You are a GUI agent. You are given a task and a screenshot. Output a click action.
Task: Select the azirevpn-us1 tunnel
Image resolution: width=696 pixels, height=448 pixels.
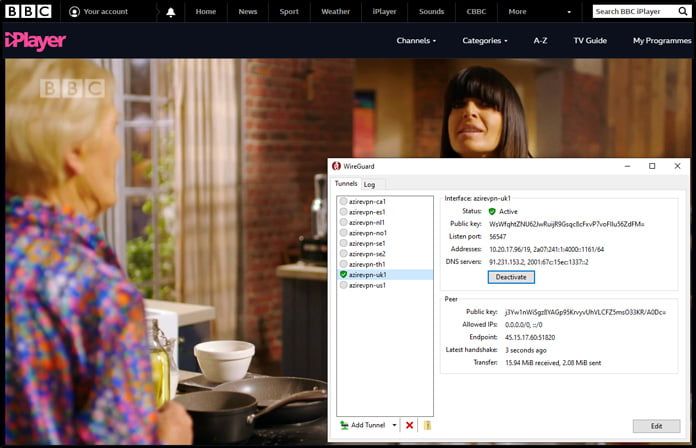(384, 285)
